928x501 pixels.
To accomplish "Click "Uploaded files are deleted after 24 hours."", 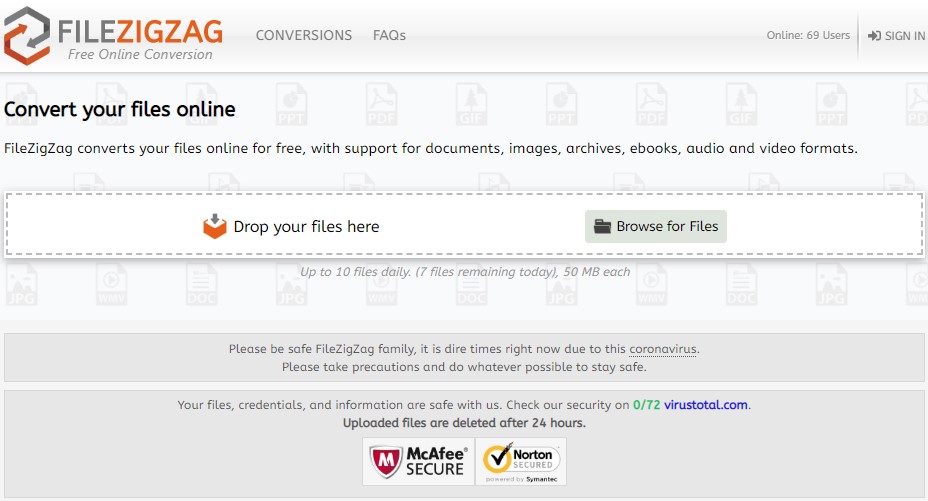I will coord(464,423).
